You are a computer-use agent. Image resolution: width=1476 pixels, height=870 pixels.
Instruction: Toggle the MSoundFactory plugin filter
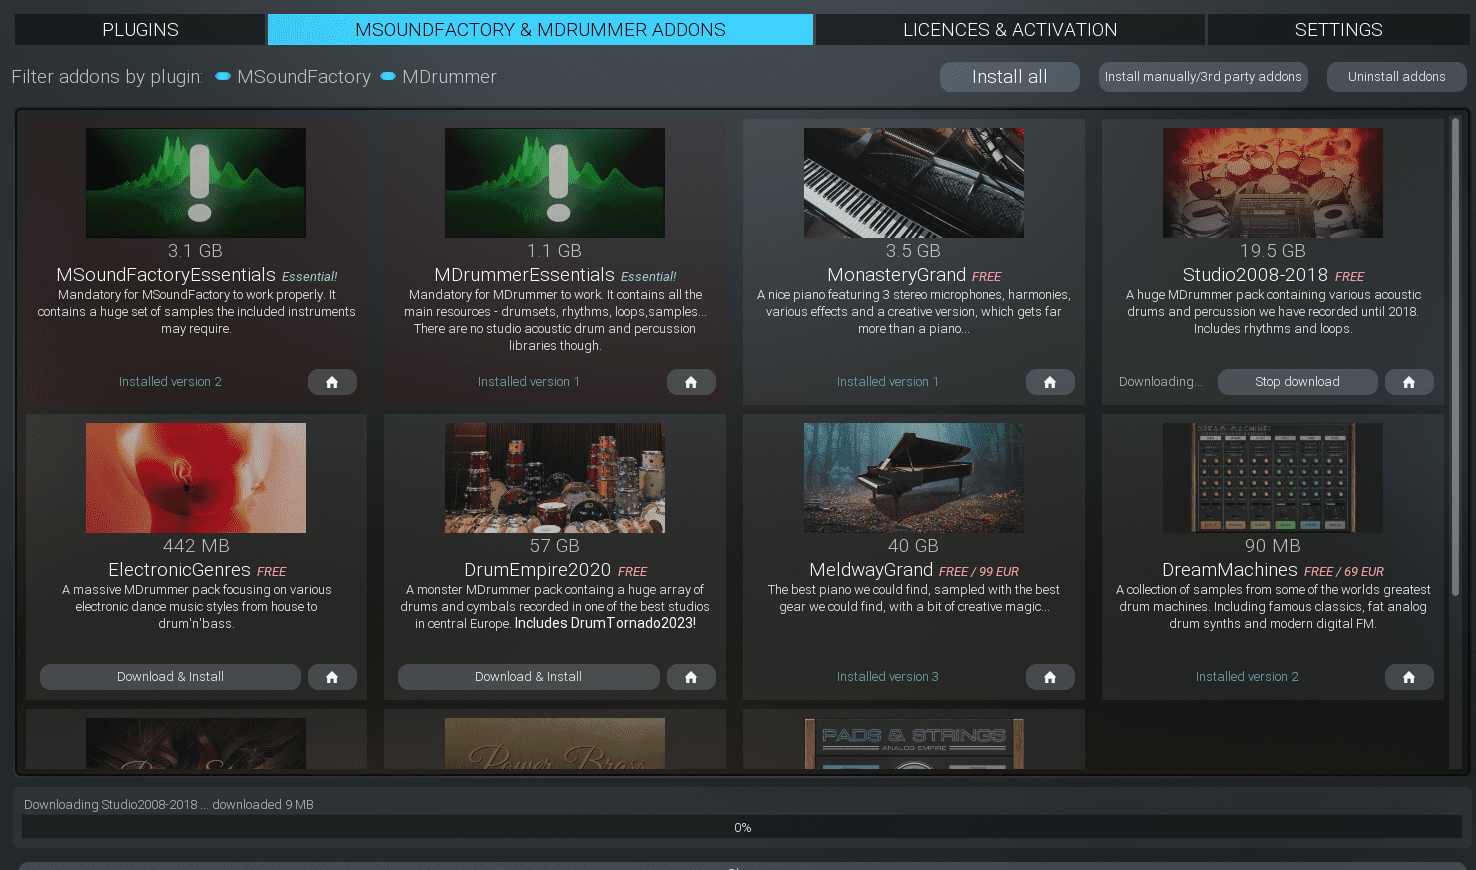click(293, 77)
